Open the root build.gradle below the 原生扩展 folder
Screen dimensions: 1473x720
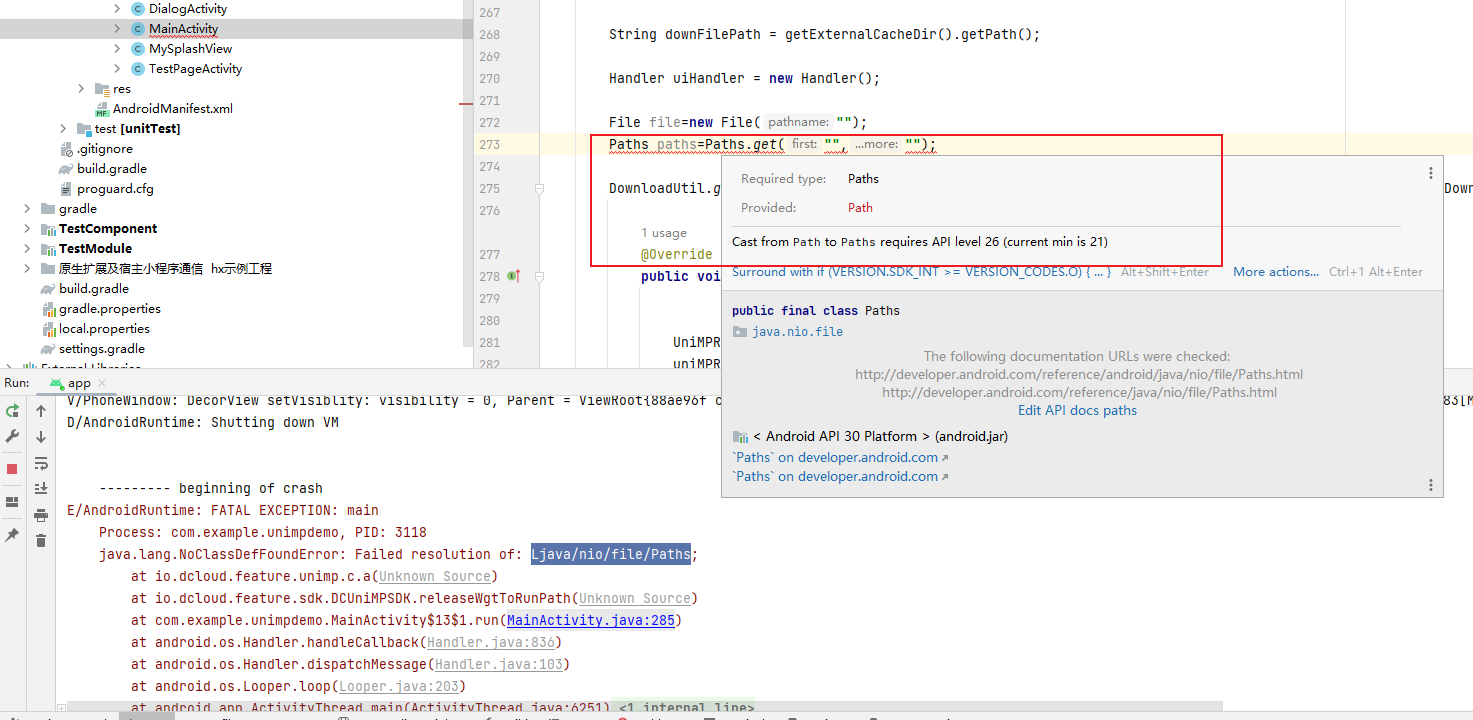(x=93, y=289)
